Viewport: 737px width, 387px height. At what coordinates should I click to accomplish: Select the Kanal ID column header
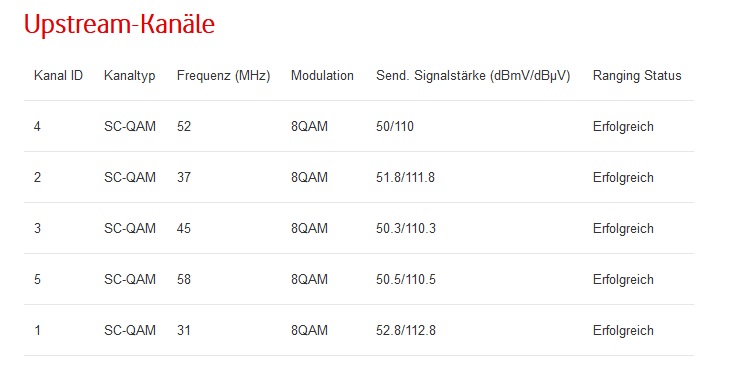coord(58,76)
